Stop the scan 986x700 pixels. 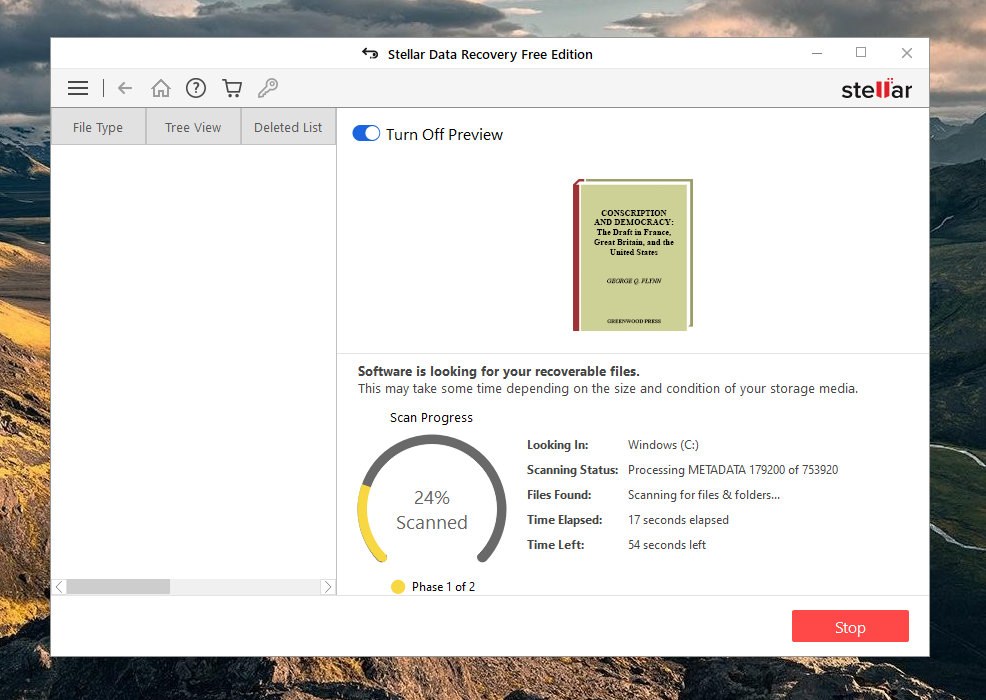850,626
